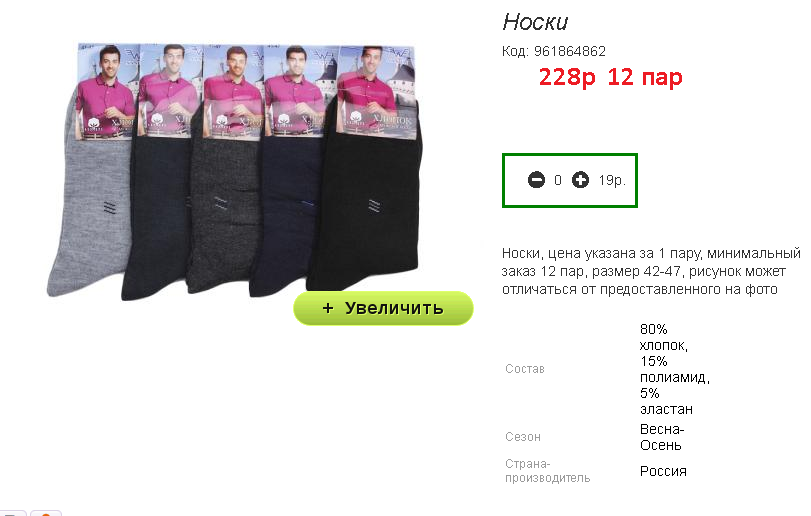
Task: Click the red 228р 12 пар price
Action: pos(610,78)
